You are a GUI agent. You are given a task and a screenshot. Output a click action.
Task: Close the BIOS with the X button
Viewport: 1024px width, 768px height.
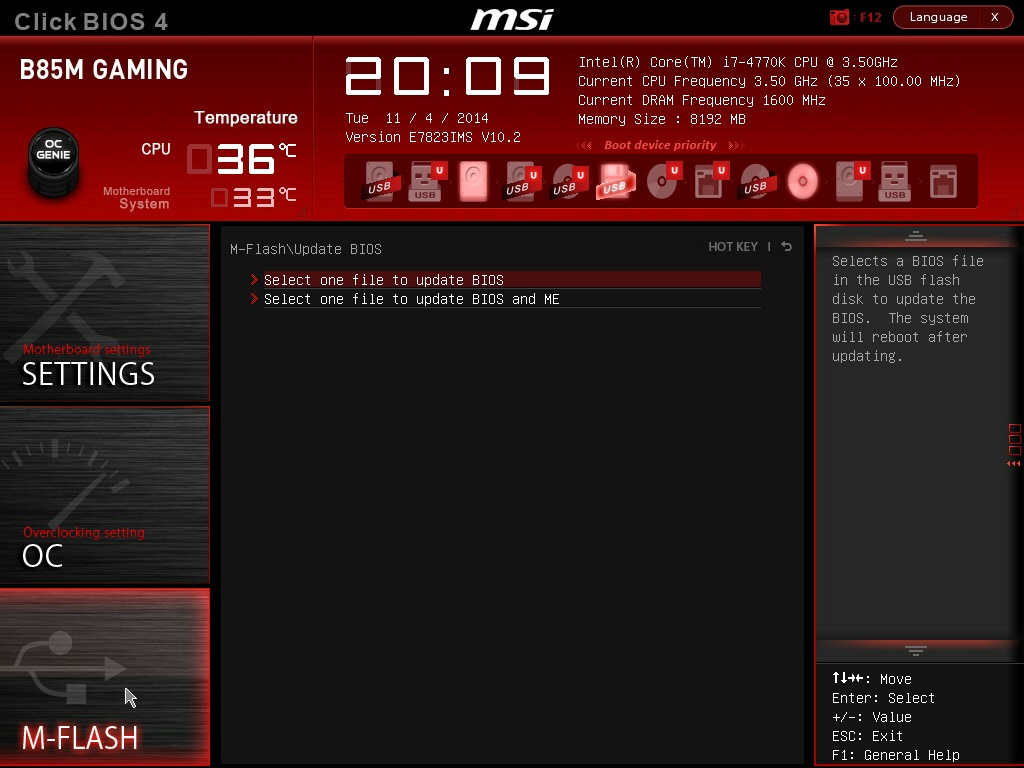point(995,17)
